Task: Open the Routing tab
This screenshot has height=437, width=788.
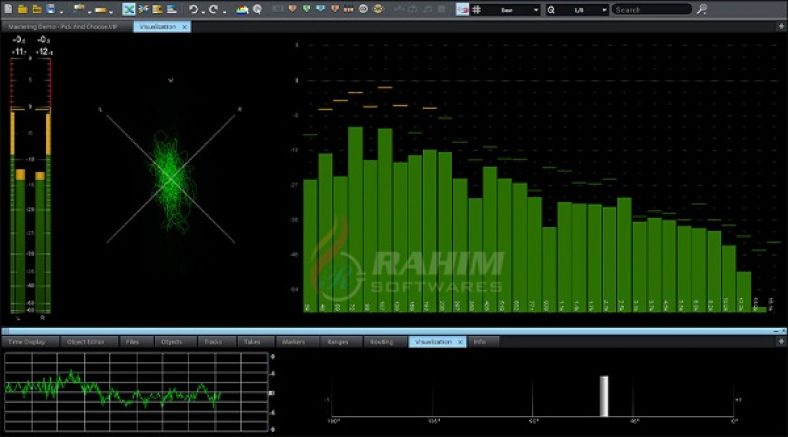Action: pyautogui.click(x=381, y=342)
